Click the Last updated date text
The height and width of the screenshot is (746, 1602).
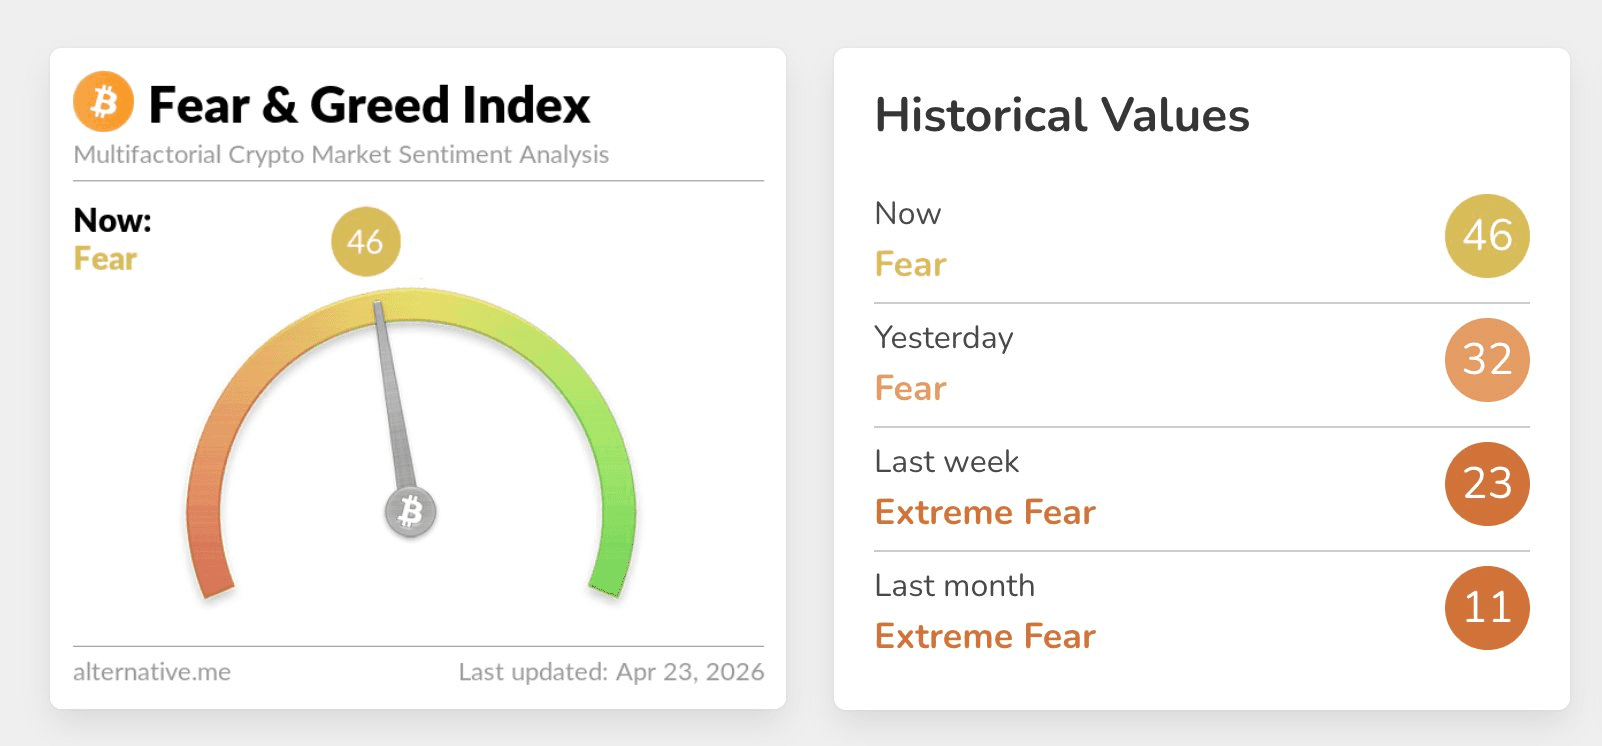(x=610, y=672)
